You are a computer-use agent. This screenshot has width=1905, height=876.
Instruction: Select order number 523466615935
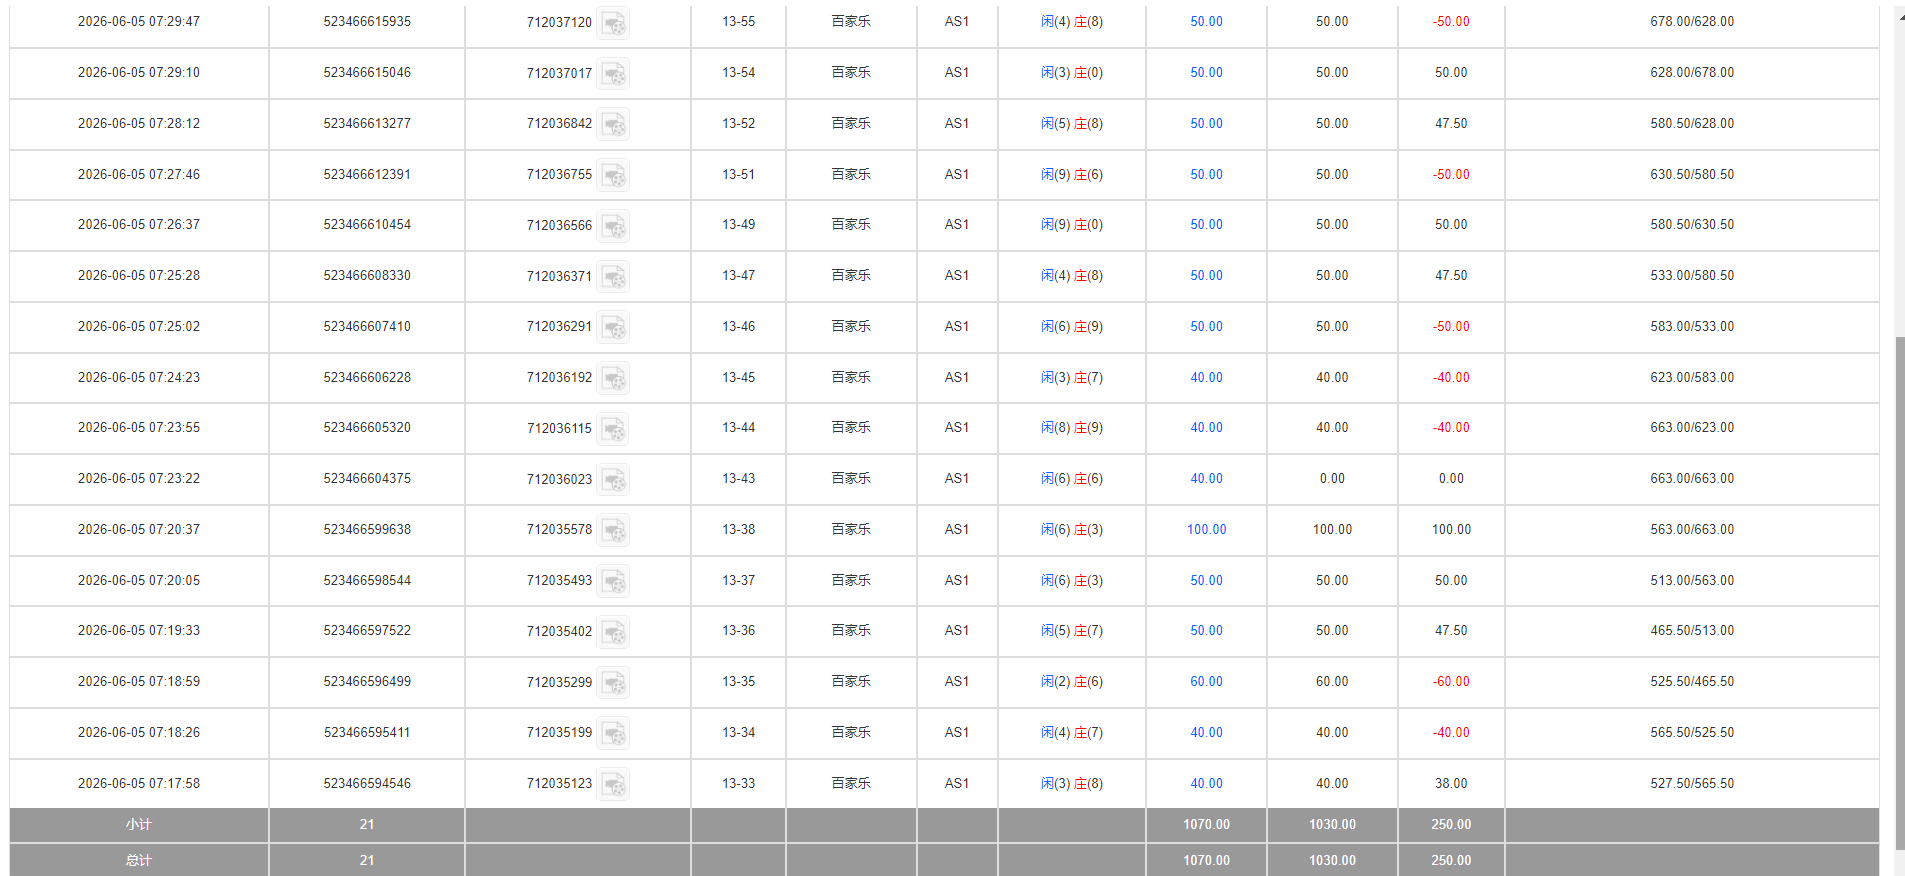[367, 21]
